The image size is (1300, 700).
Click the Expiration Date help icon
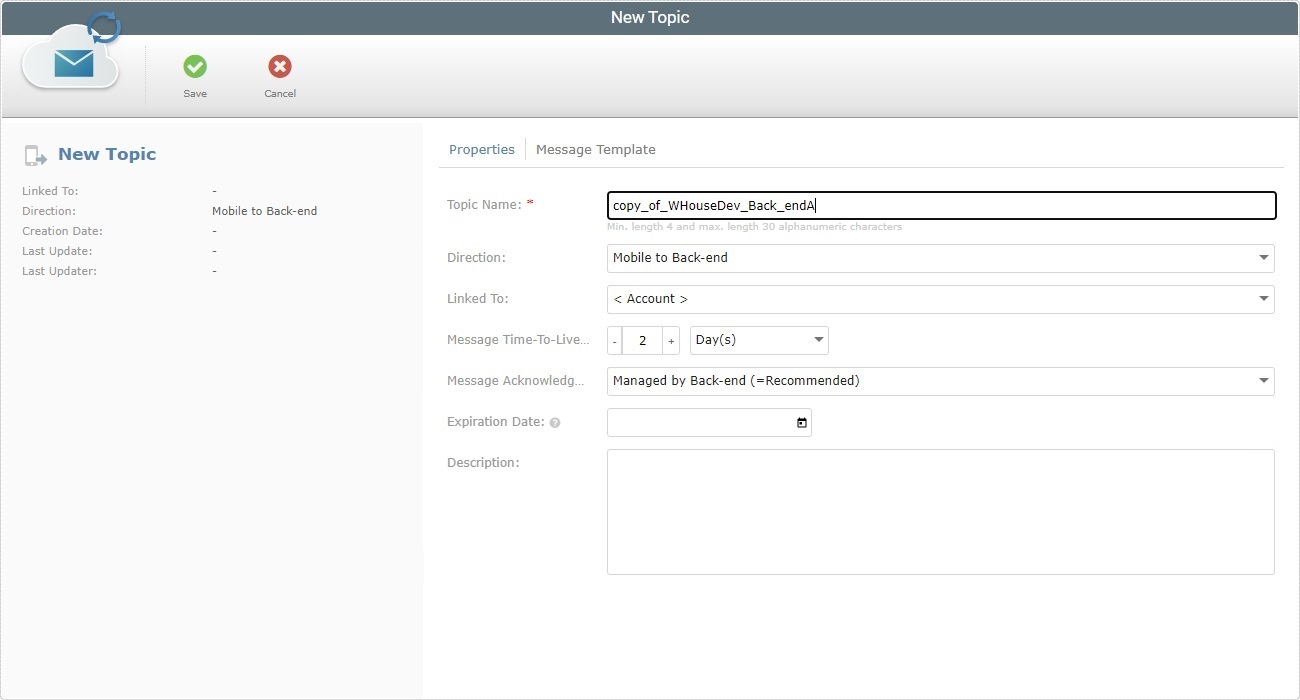click(555, 422)
